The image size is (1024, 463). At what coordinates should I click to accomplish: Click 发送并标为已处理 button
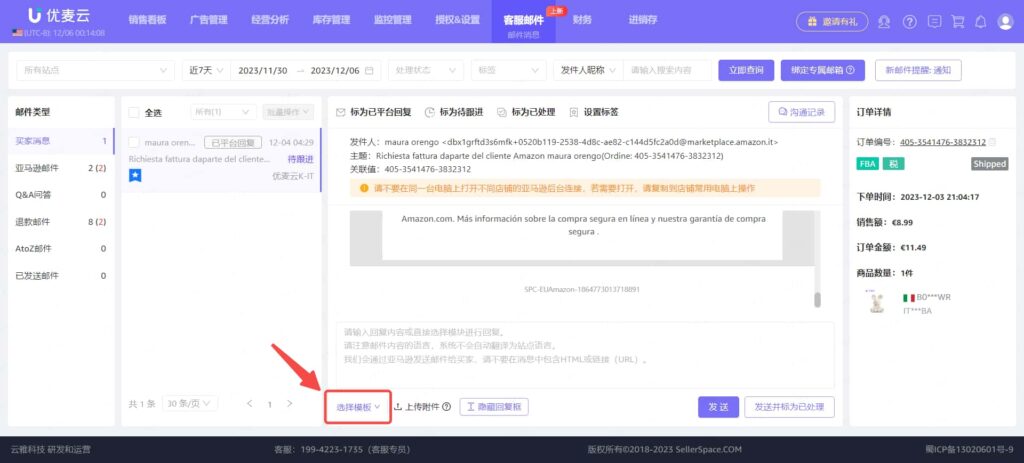pos(790,407)
